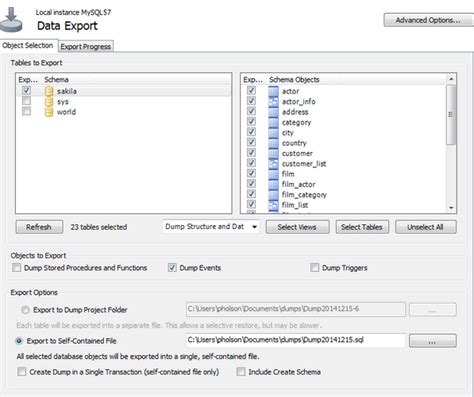Screen dimensions: 474x397
Task: Click the film_actor table icon
Action: click(x=273, y=184)
